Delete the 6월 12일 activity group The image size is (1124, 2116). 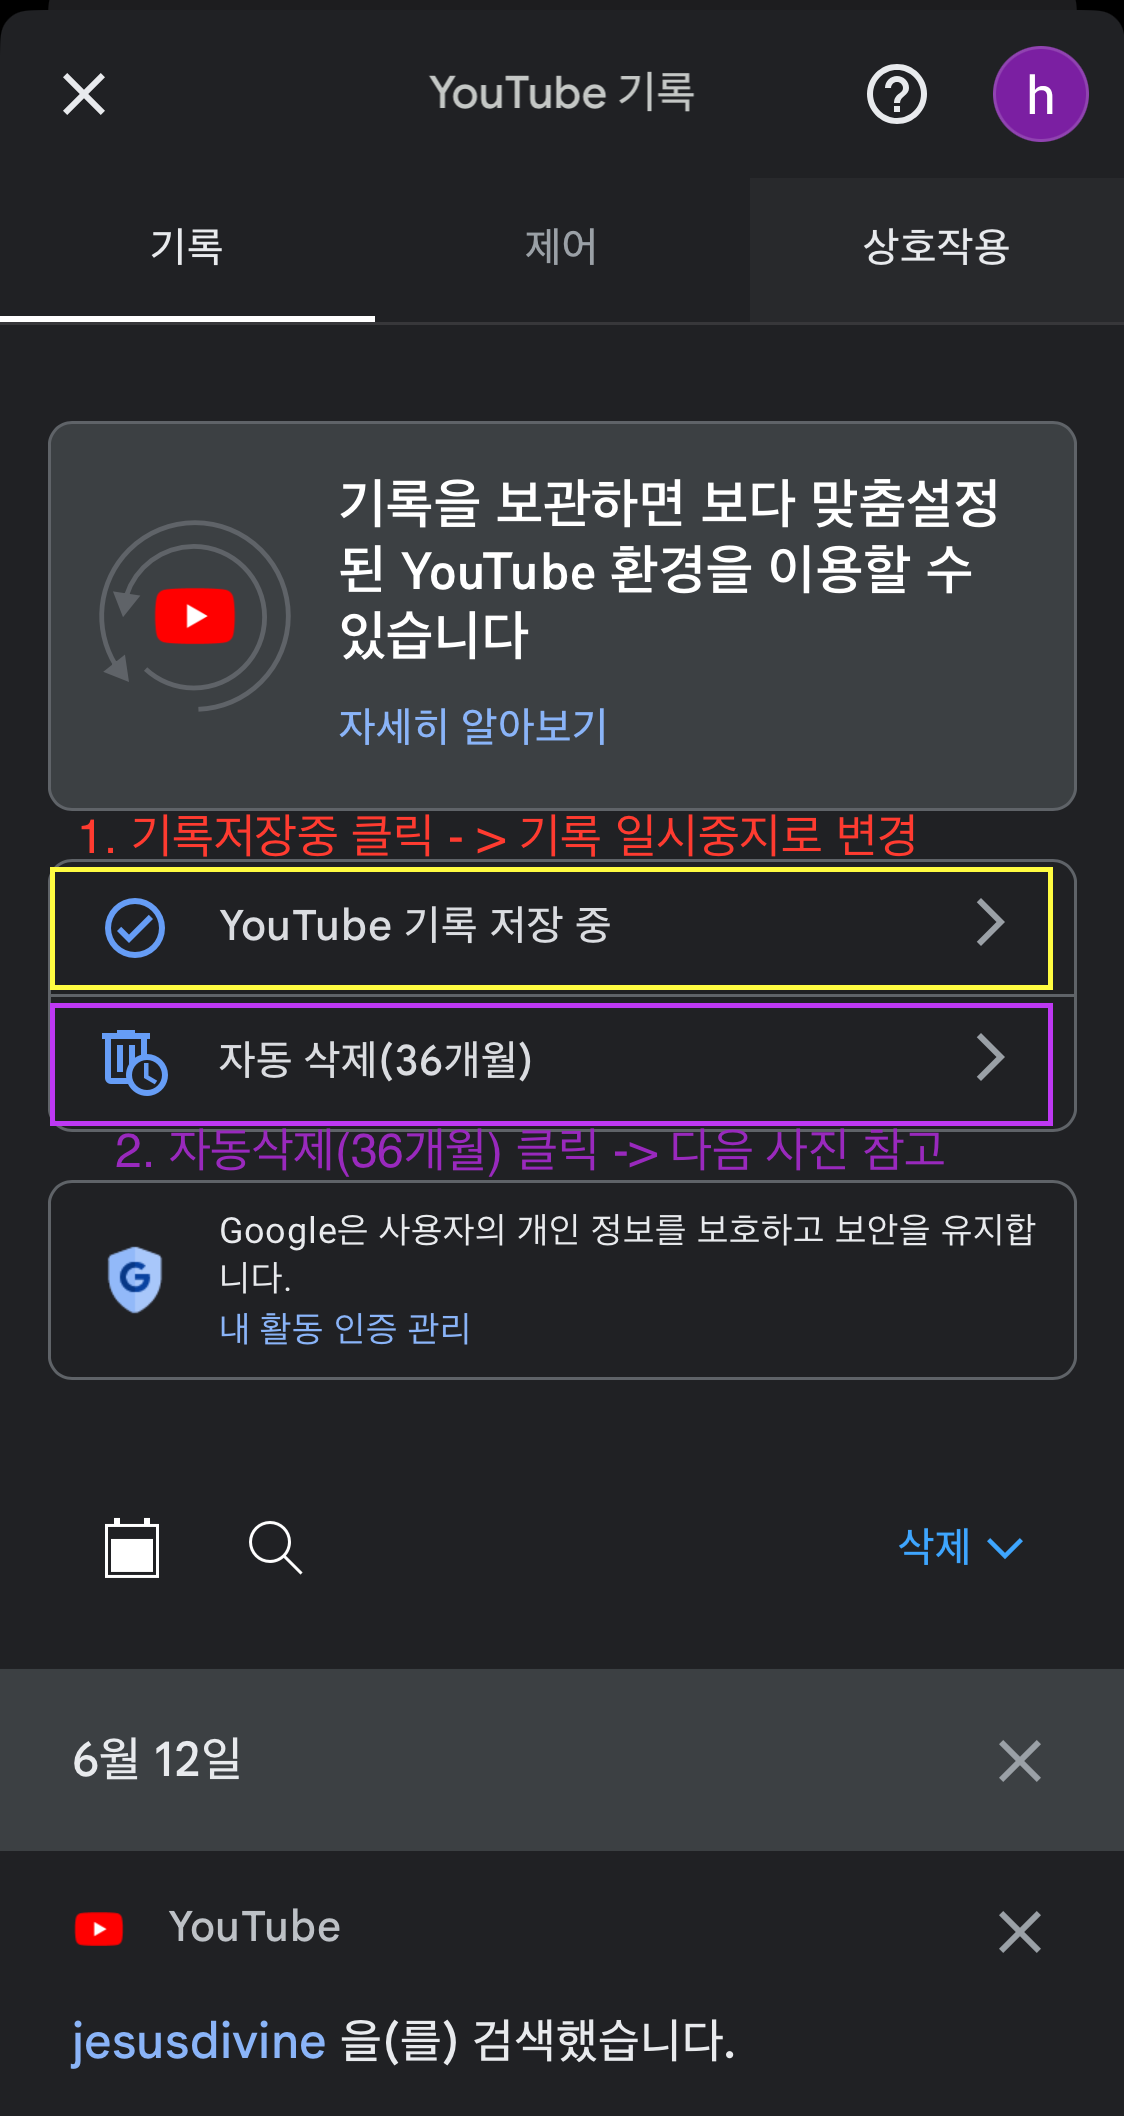point(1020,1760)
